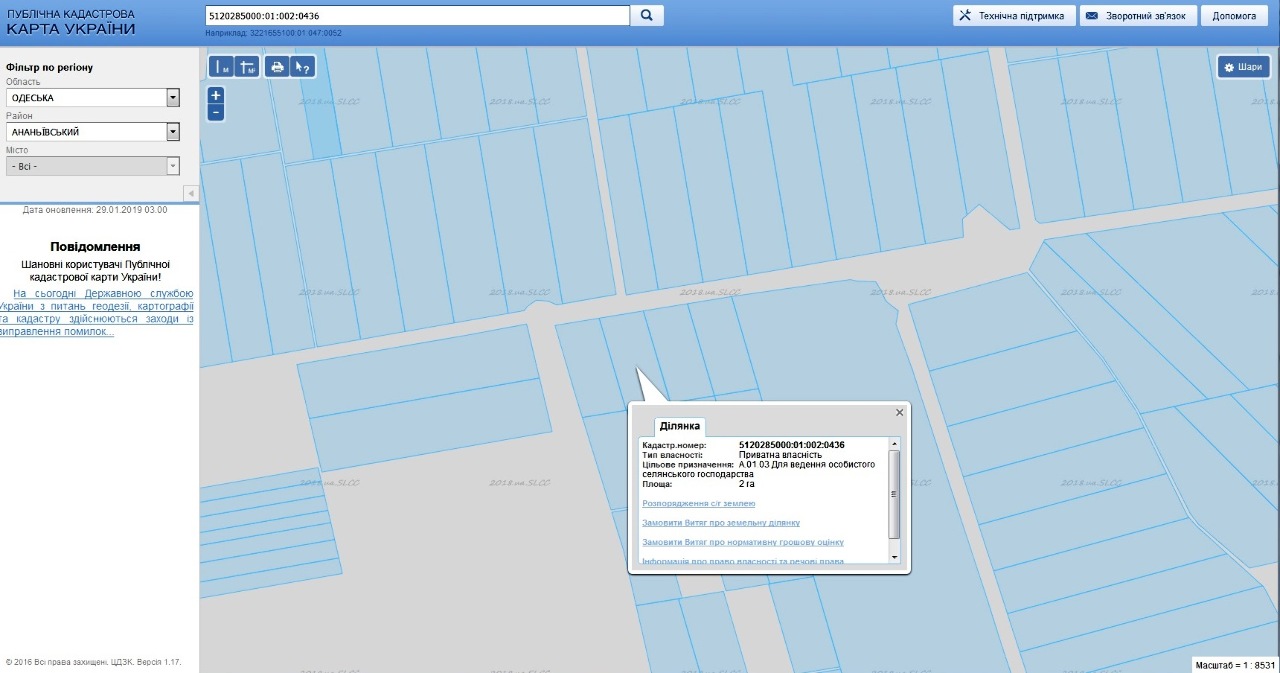Click the example number below search
The image size is (1280, 673).
click(295, 33)
